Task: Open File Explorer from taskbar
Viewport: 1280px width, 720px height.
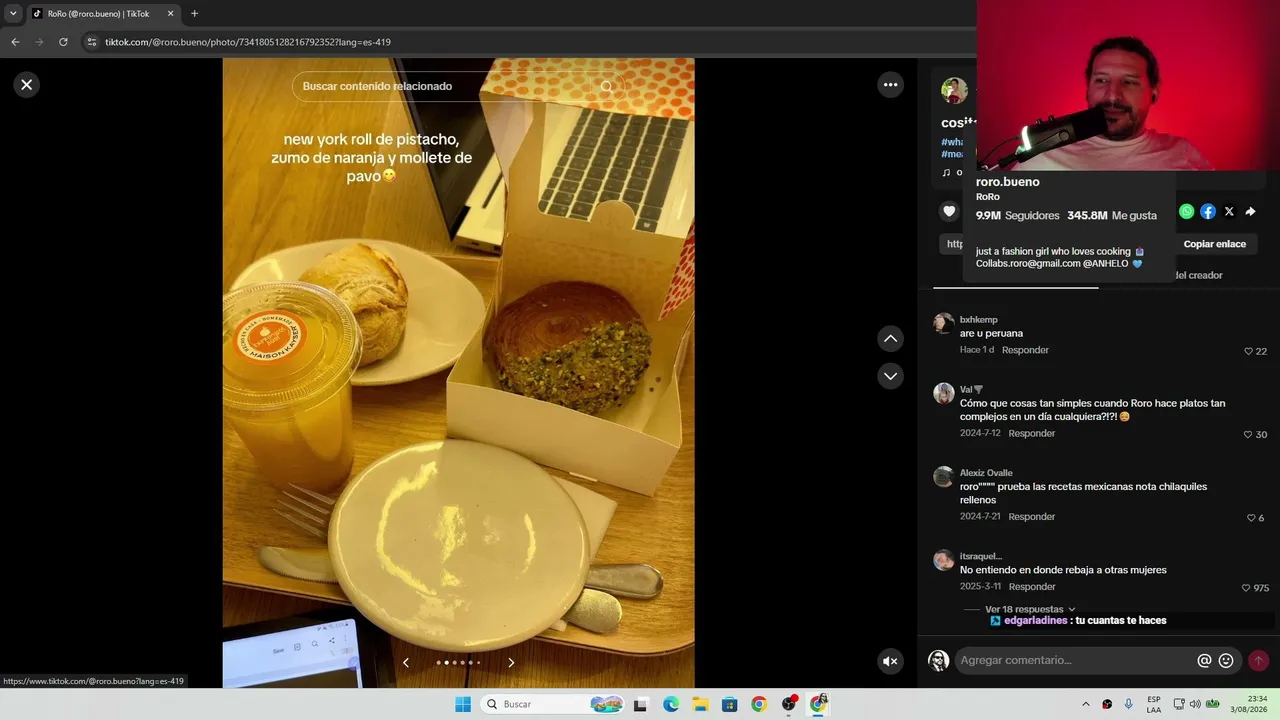Action: tap(700, 704)
